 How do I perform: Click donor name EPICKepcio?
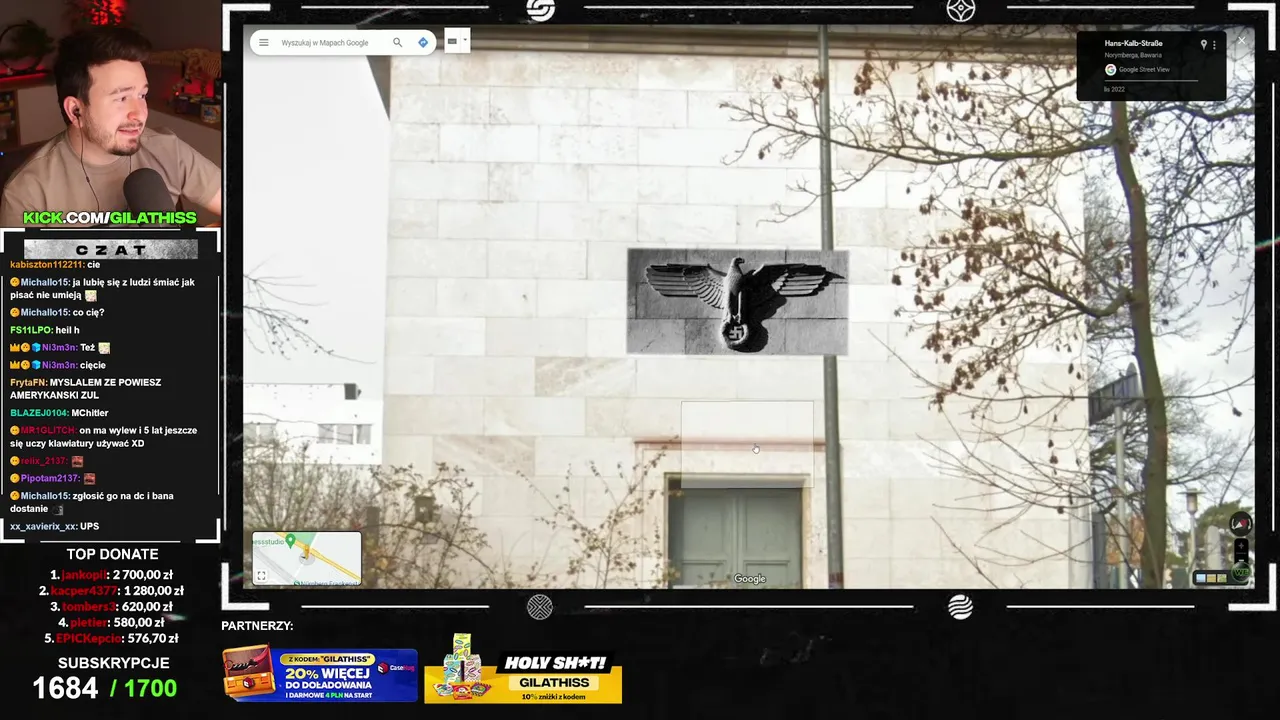89,639
